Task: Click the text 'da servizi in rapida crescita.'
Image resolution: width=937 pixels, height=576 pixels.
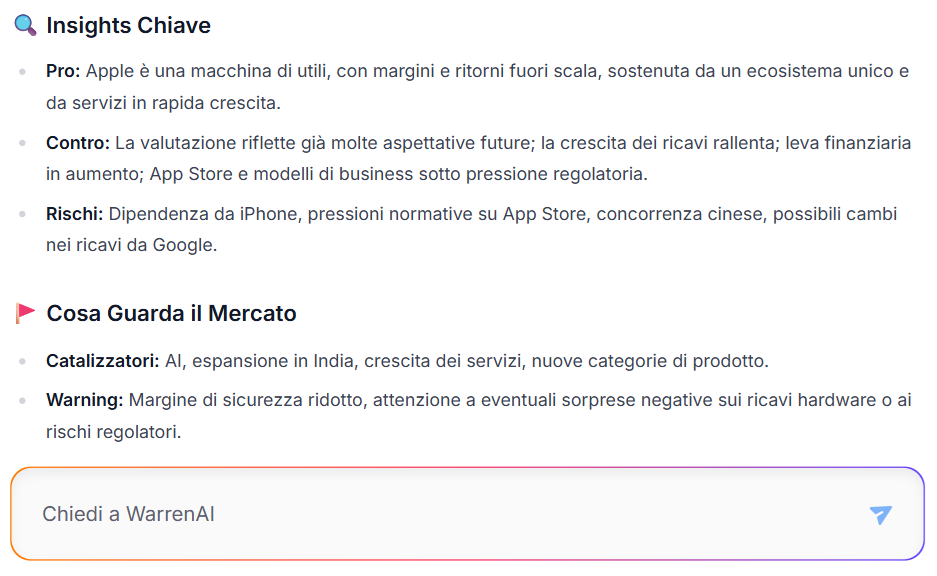Action: (163, 103)
